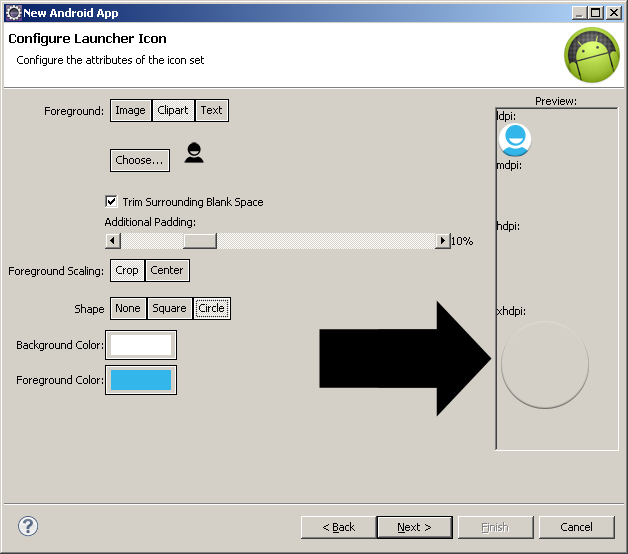
Task: Click the mdpi: preview label
Action: tap(509, 165)
